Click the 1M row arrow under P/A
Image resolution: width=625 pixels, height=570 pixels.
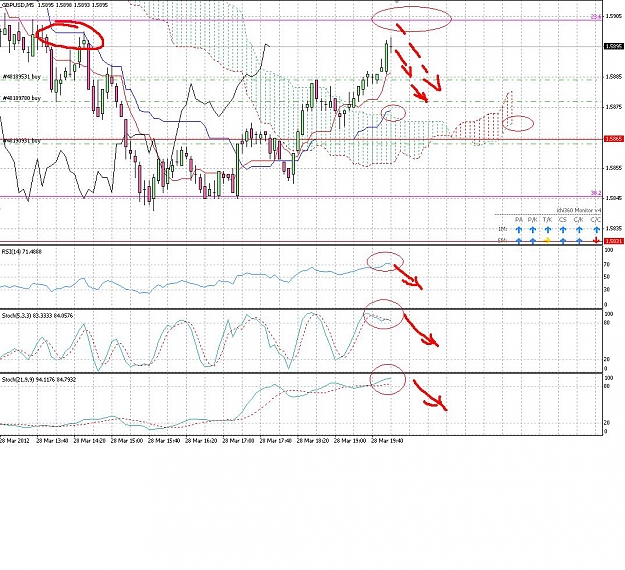coord(519,230)
